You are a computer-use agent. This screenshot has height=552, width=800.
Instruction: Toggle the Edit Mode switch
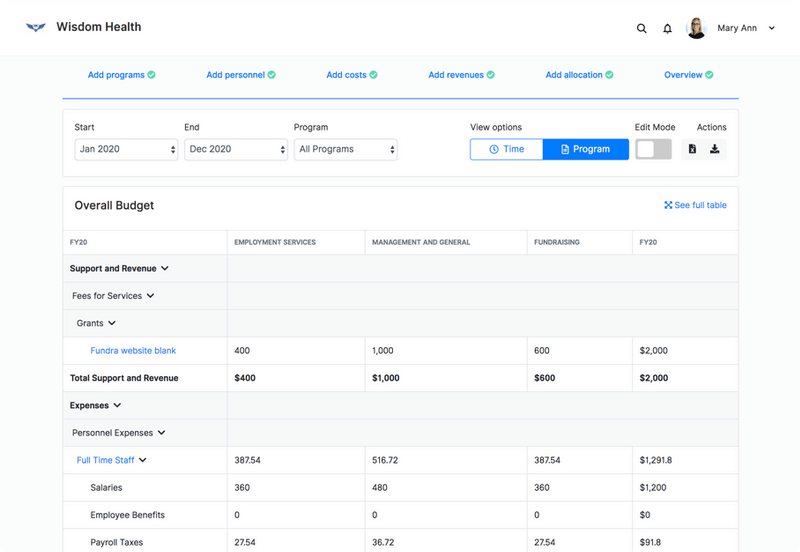[x=653, y=149]
